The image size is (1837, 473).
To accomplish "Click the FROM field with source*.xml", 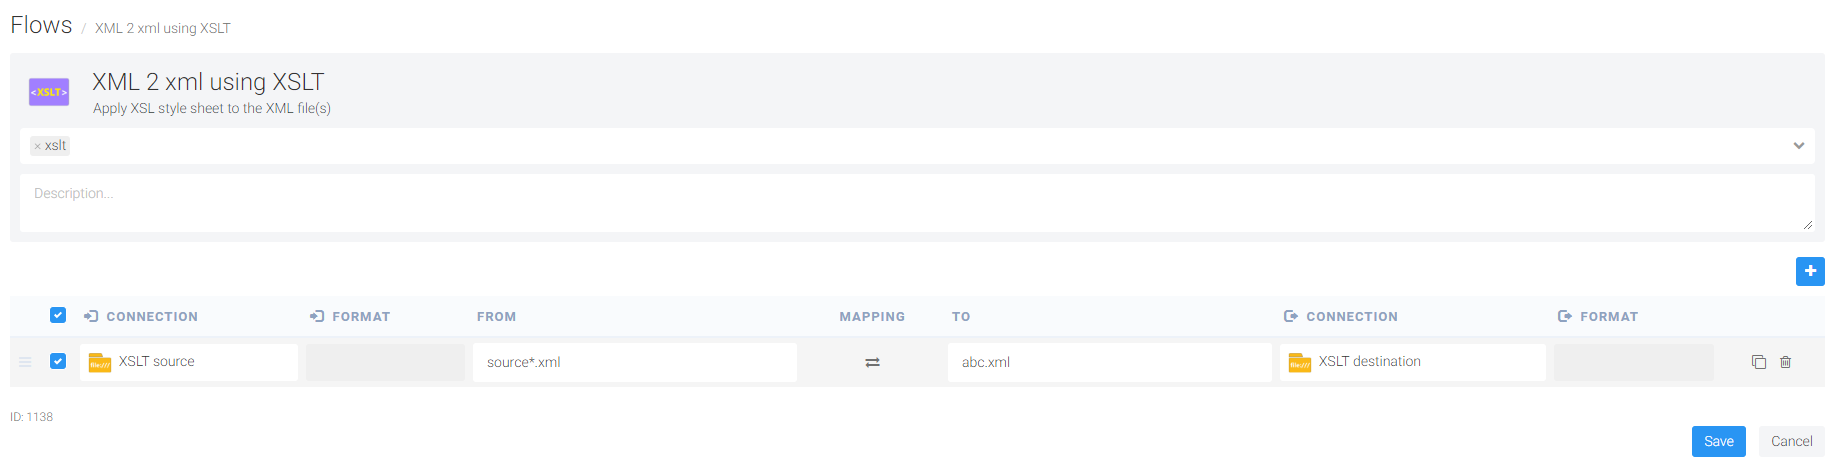I will point(634,362).
